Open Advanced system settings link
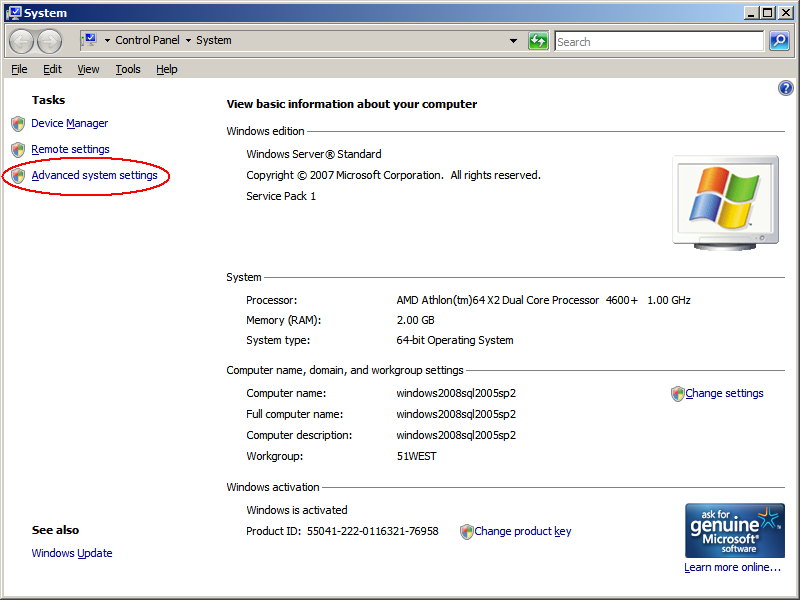Image resolution: width=800 pixels, height=600 pixels. (x=94, y=176)
